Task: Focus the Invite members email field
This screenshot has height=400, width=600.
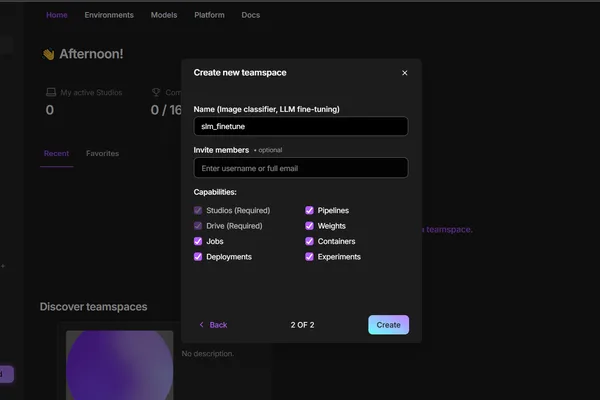Action: click(301, 168)
